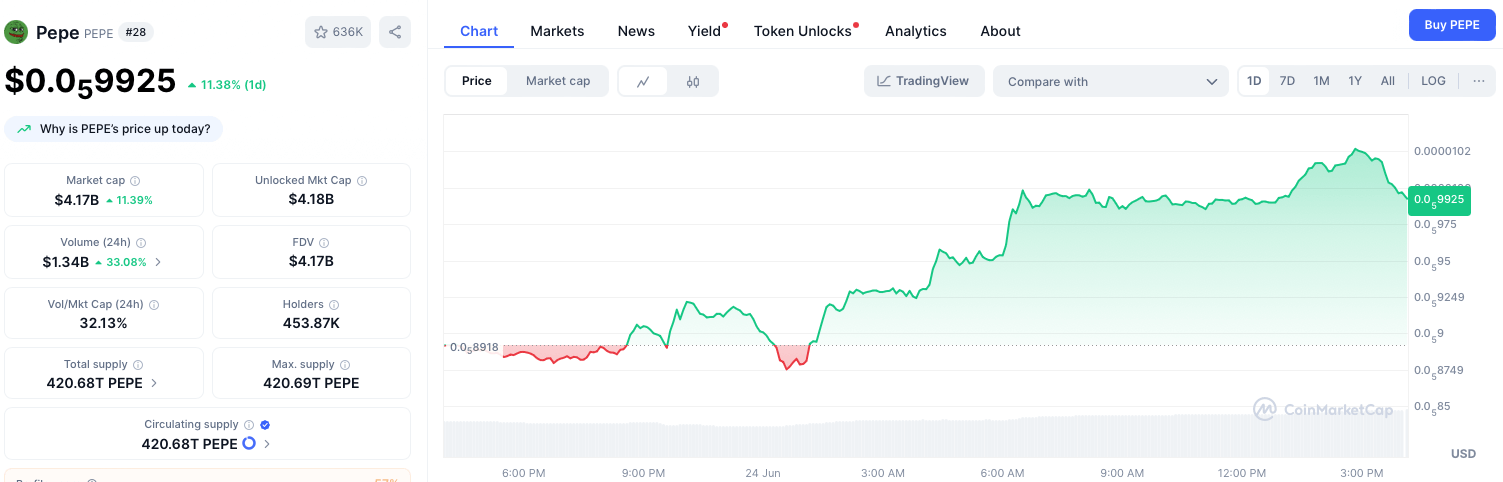The width and height of the screenshot is (1503, 482).
Task: Click the $4.17B market cap value
Action: point(77,200)
